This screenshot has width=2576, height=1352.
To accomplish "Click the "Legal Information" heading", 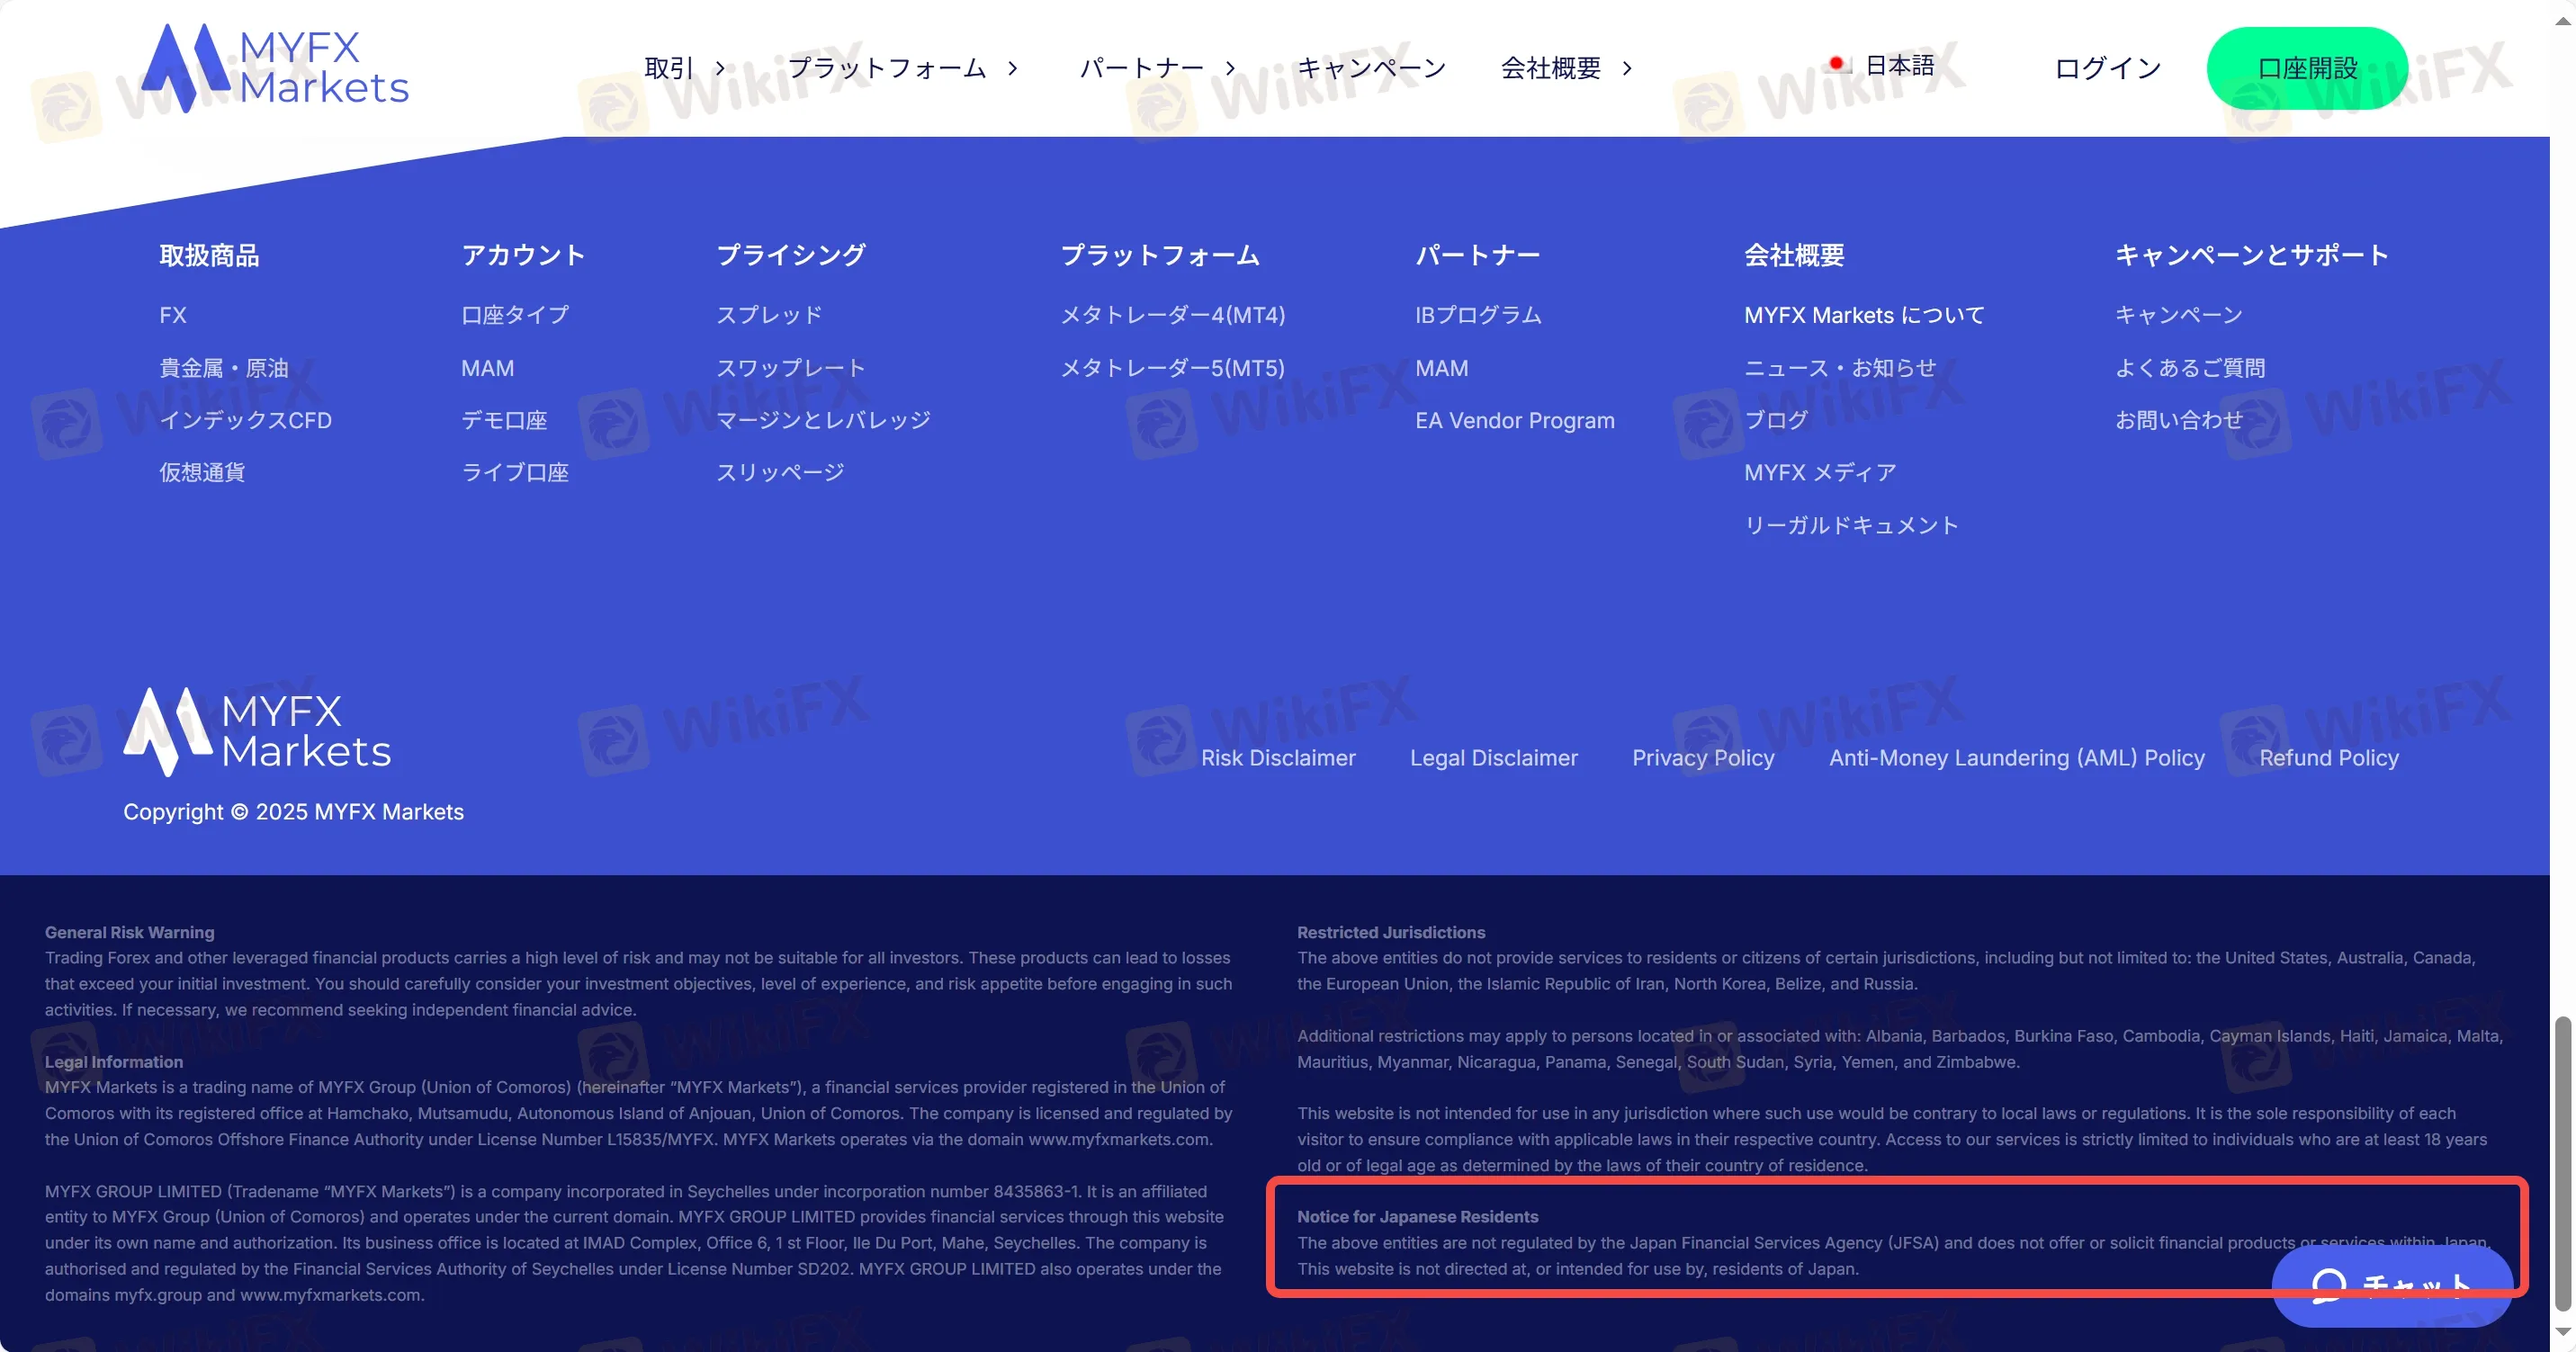I will click(113, 1062).
